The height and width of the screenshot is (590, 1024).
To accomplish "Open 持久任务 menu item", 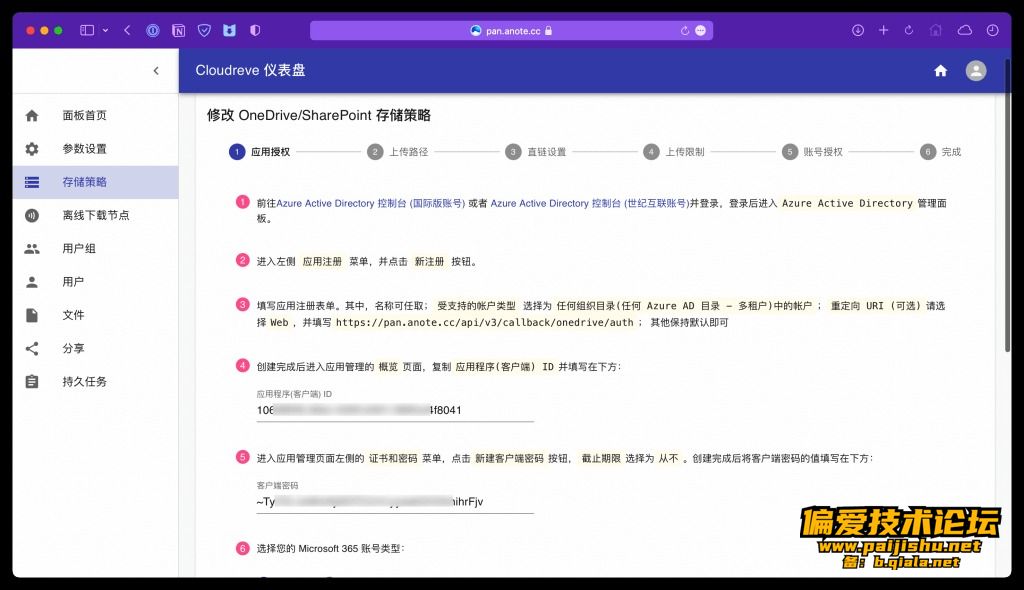I will (x=95, y=382).
